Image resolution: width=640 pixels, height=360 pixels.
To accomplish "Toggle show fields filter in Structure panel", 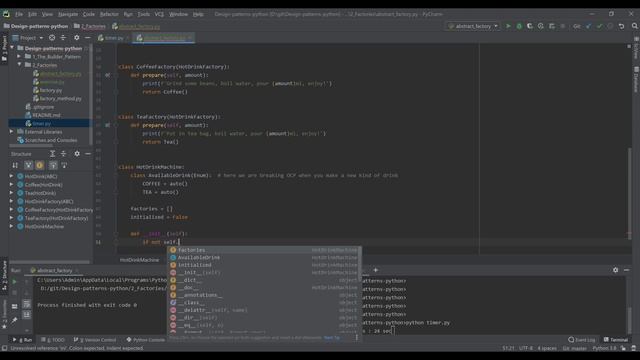I will [x=40, y=165].
